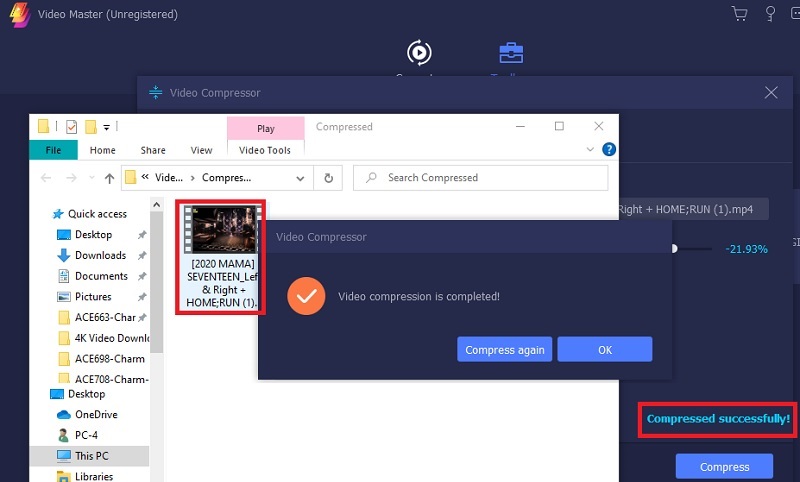Click Compress again button

(x=505, y=349)
